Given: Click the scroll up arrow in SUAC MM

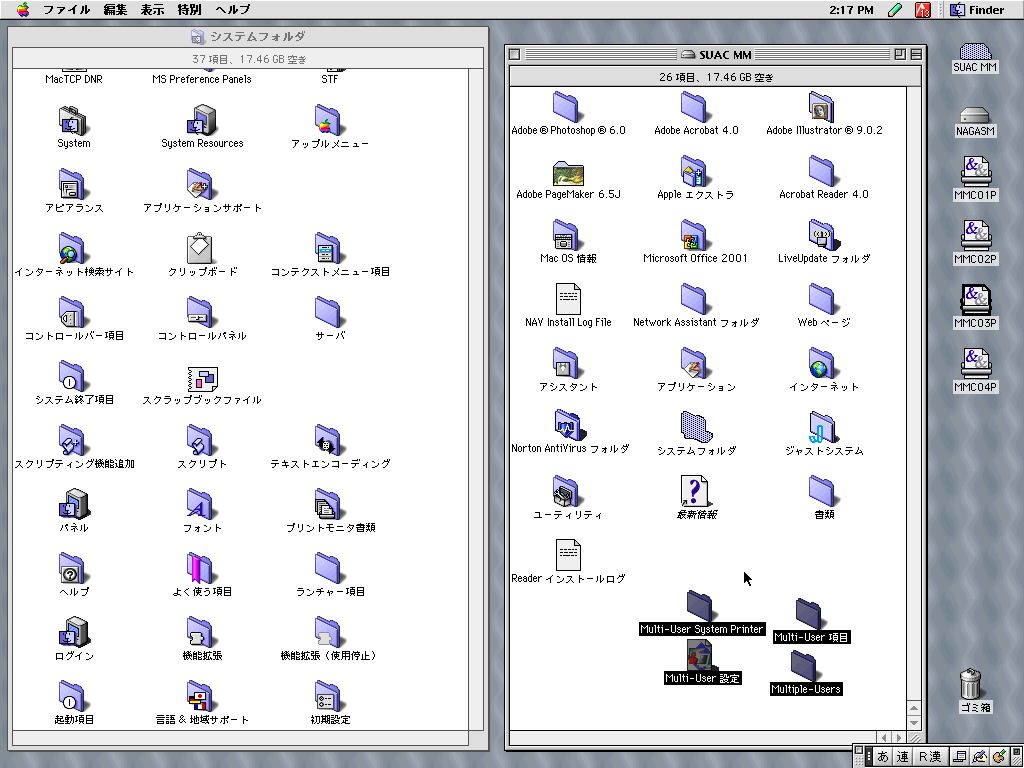Looking at the screenshot, I should click(914, 709).
